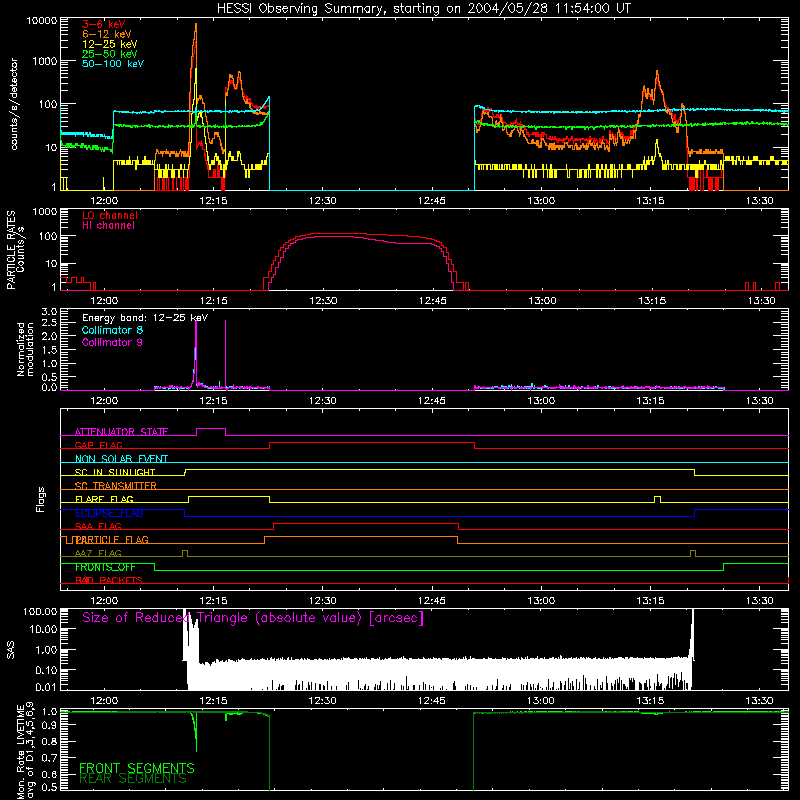Click the 'REAR SEGMENTS' legend label

pos(133,779)
